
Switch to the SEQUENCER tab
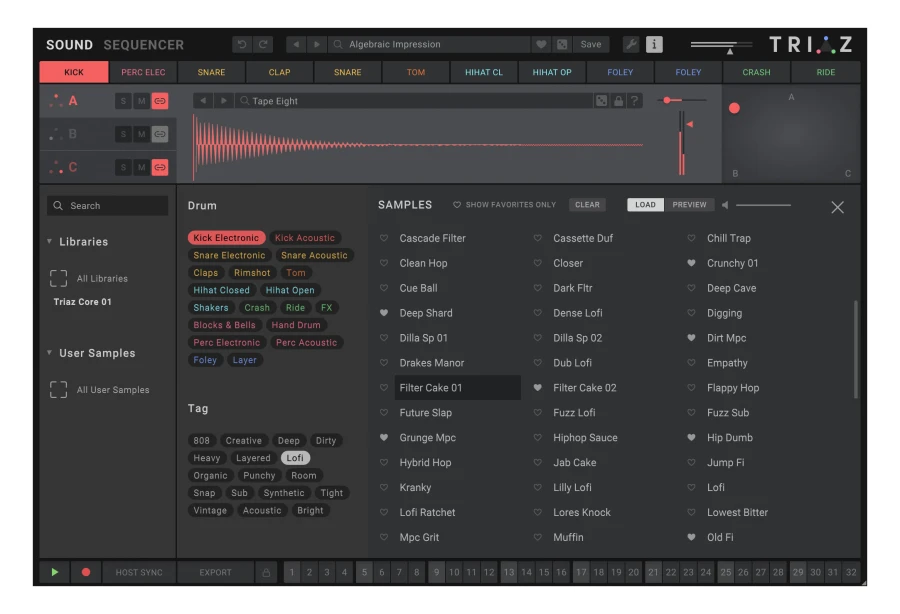pyautogui.click(x=143, y=45)
